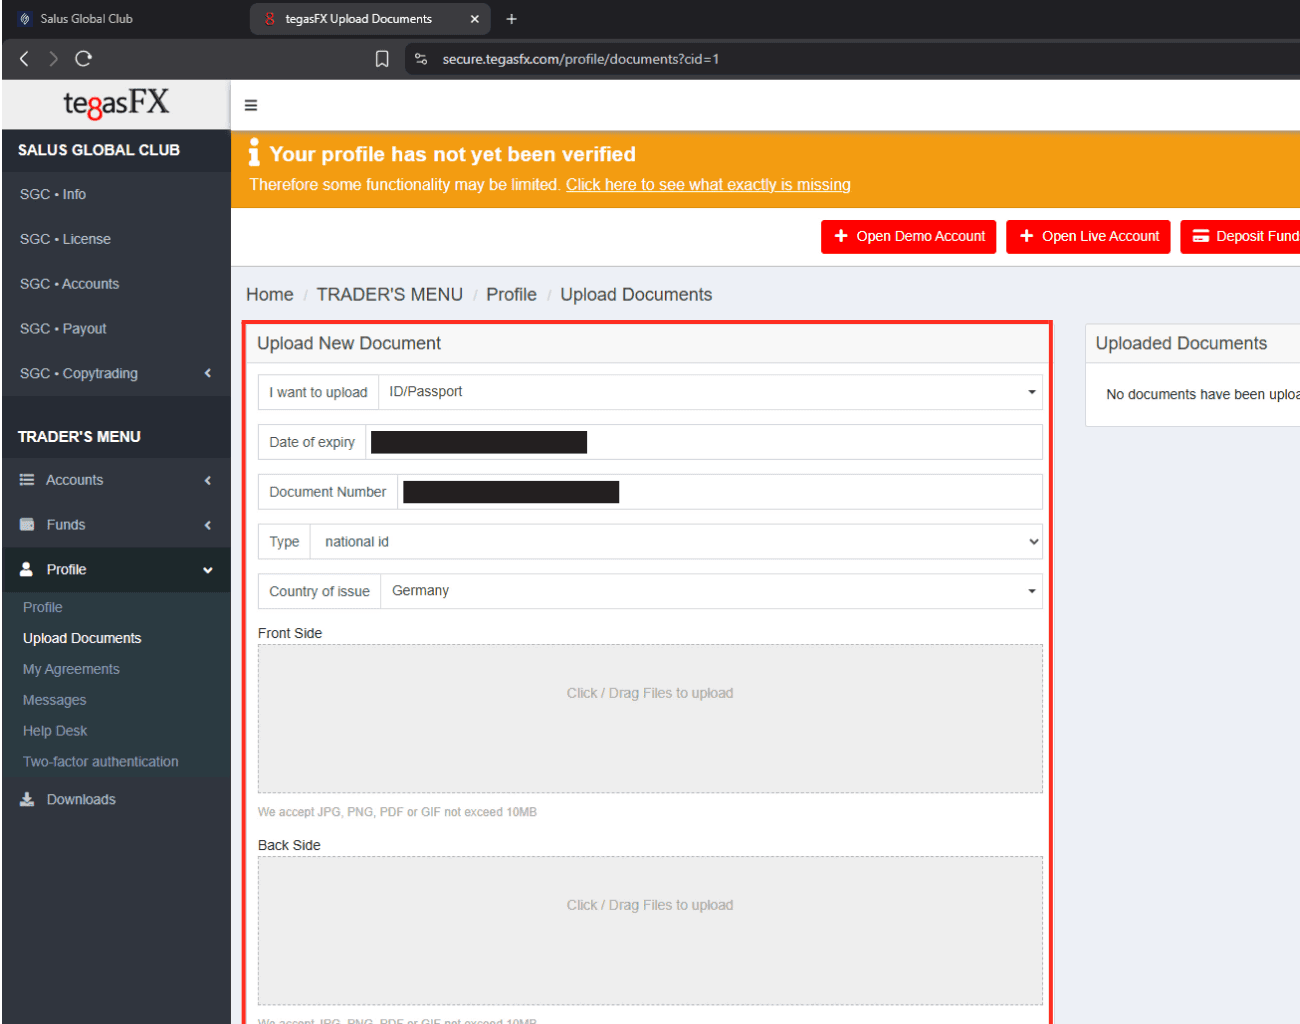Viewport: 1300px width, 1024px height.
Task: Open Messages in sidebar
Action: (x=55, y=700)
